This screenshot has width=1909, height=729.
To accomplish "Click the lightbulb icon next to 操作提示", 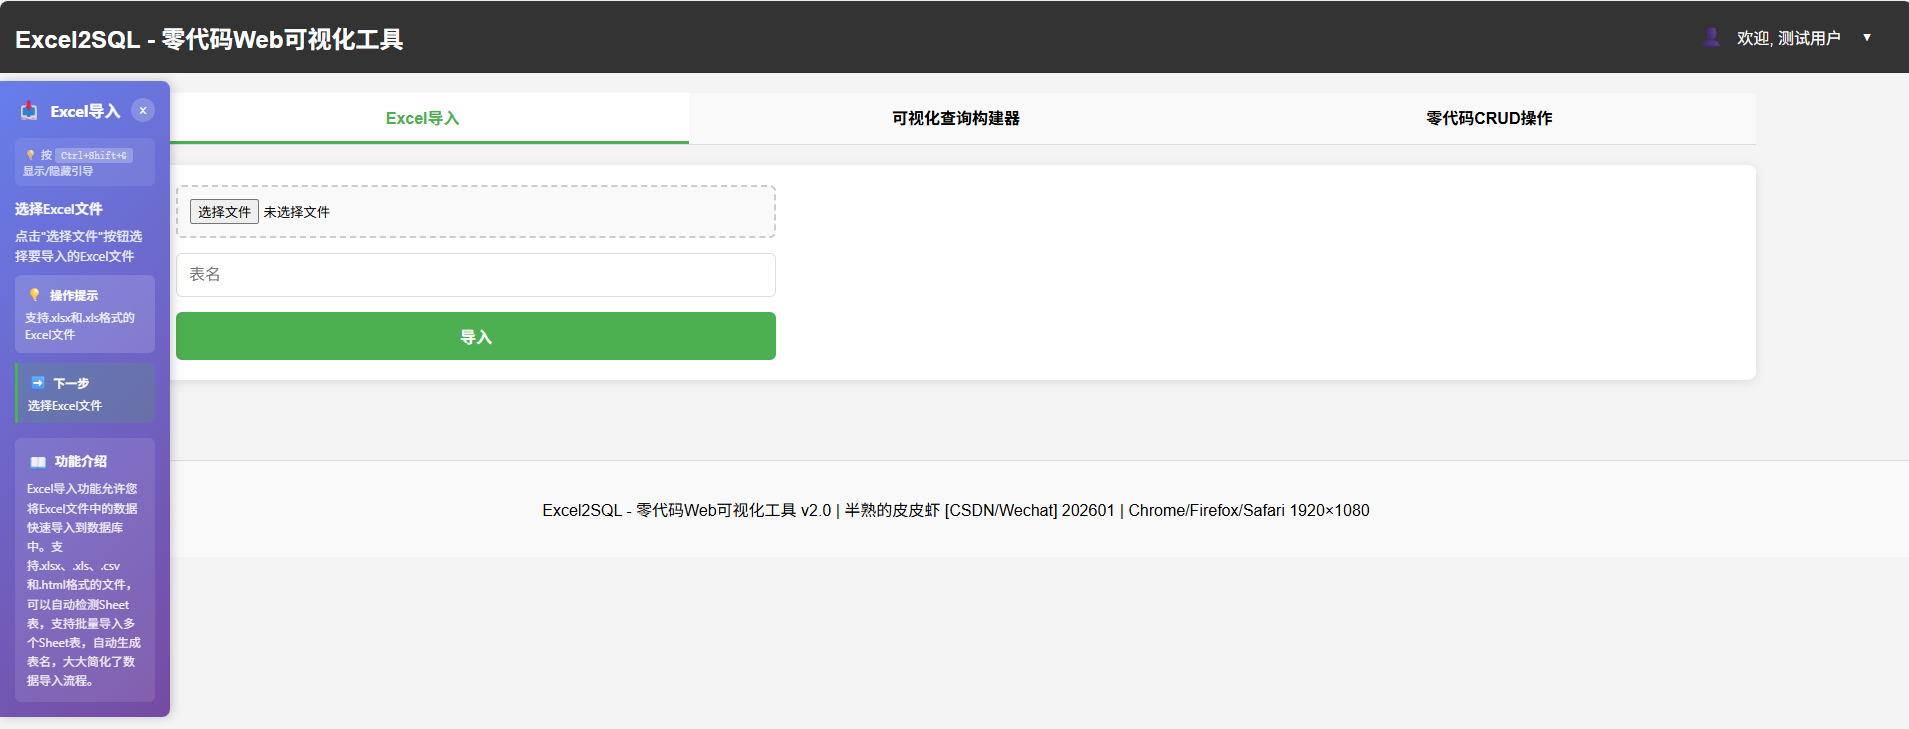I will click(35, 295).
